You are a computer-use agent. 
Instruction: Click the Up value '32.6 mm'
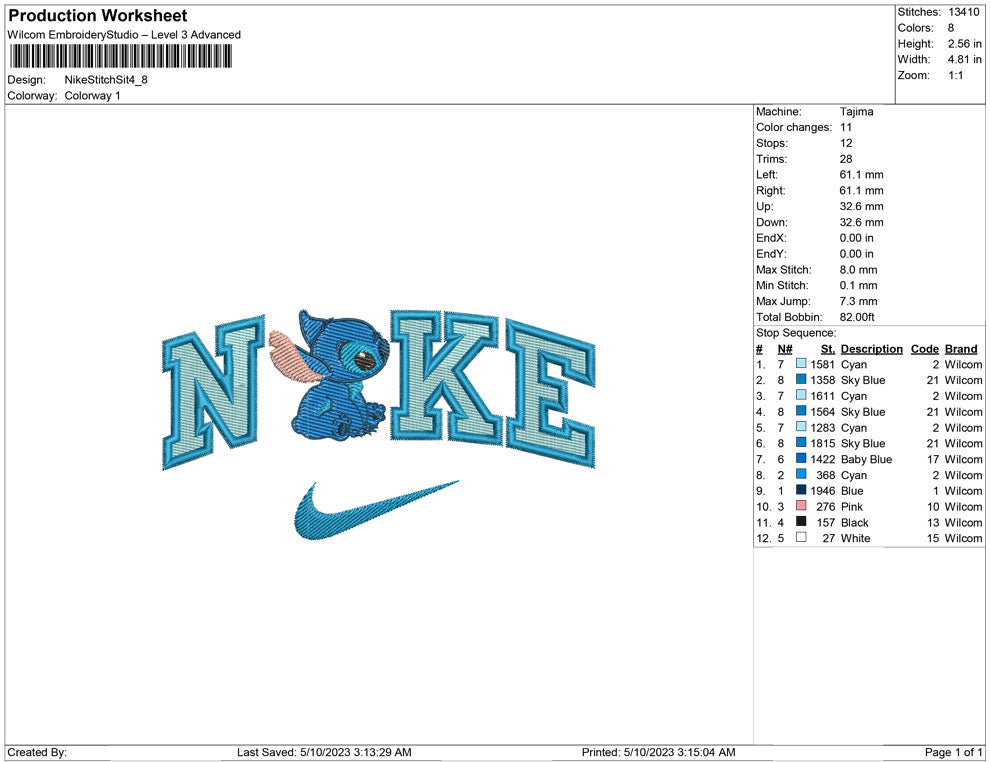coord(861,206)
